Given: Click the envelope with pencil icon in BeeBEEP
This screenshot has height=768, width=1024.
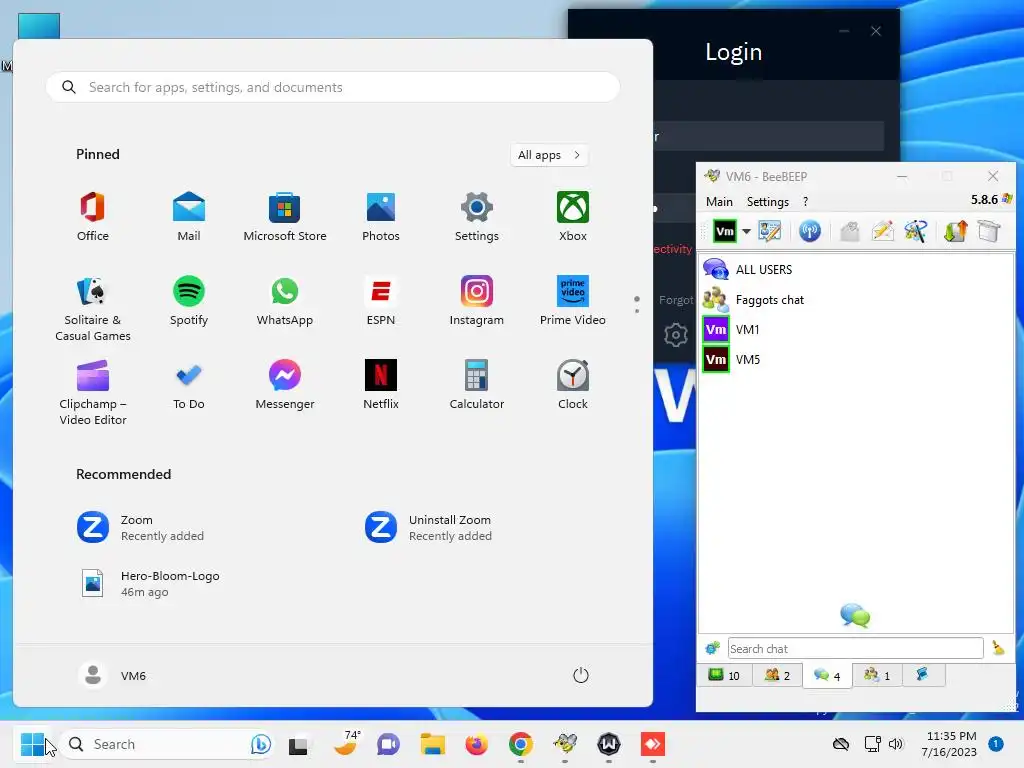Looking at the screenshot, I should click(x=883, y=231).
